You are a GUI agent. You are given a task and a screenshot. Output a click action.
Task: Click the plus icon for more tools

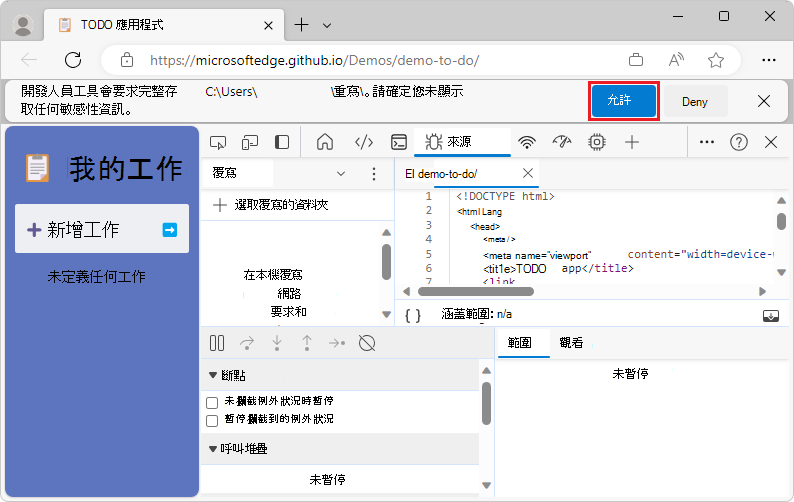tap(631, 142)
